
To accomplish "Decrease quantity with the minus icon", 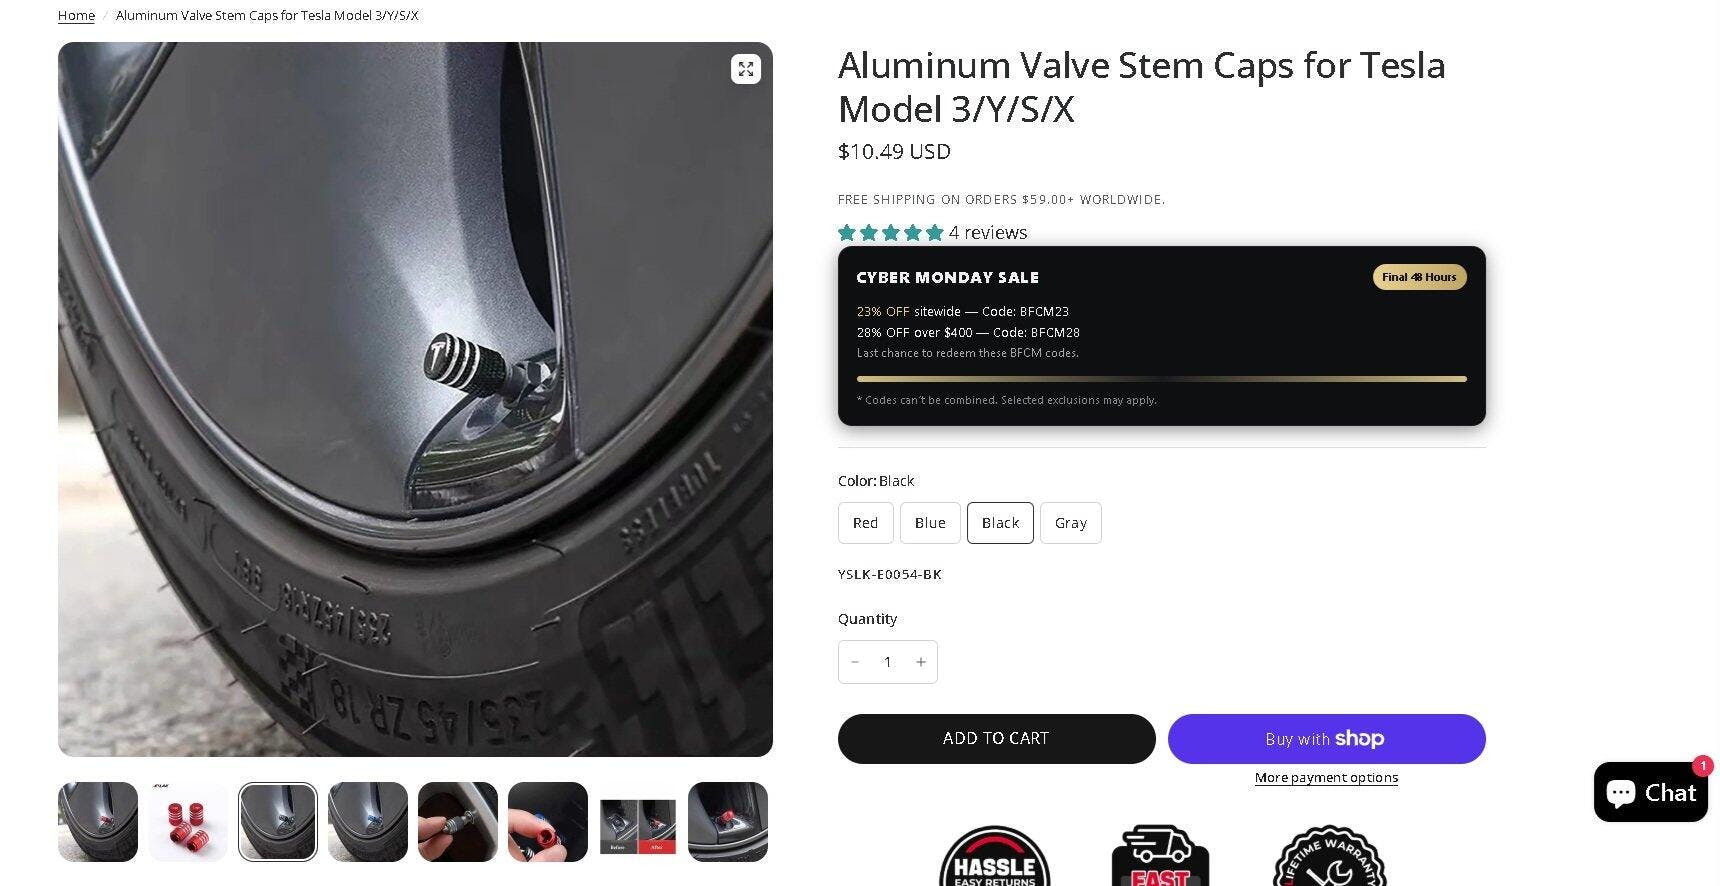I will click(x=855, y=662).
